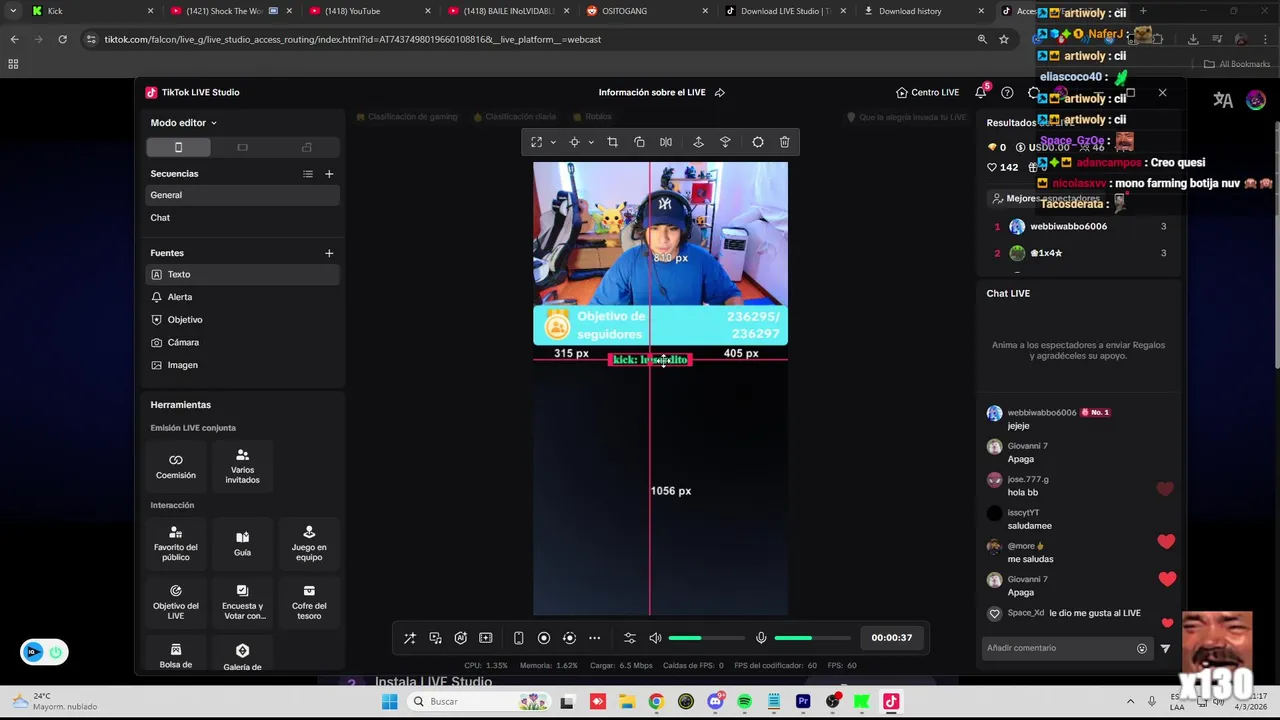
Task: Open the more options ellipsis in bottom bar
Action: pyautogui.click(x=595, y=638)
